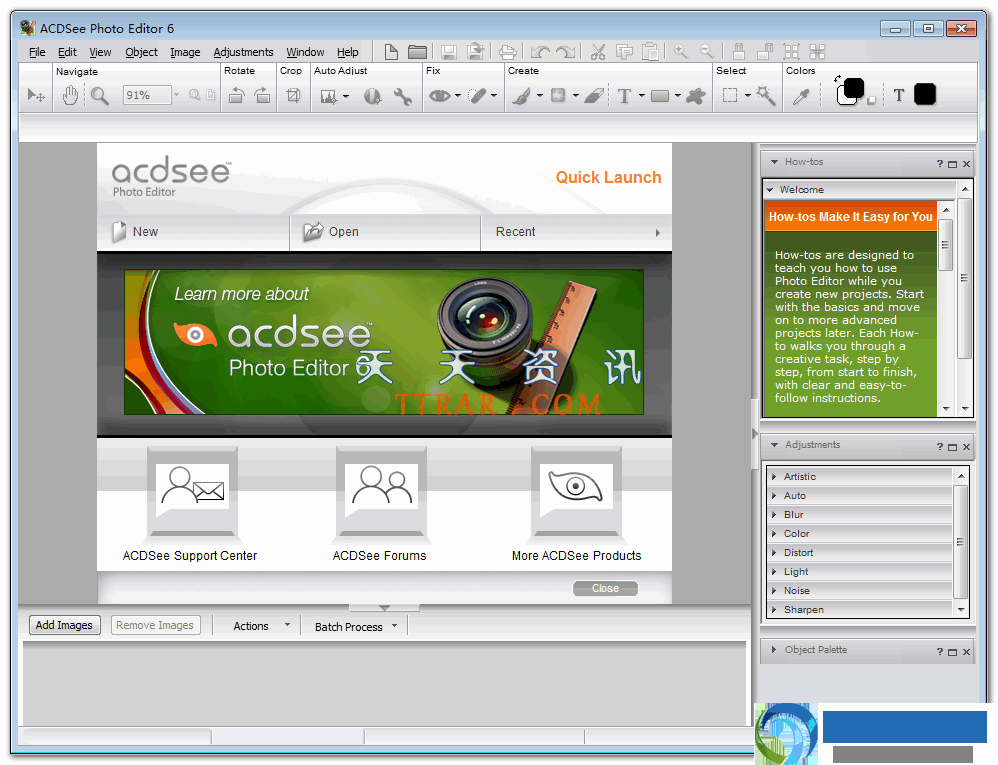Click New in Quick Launch

click(193, 232)
